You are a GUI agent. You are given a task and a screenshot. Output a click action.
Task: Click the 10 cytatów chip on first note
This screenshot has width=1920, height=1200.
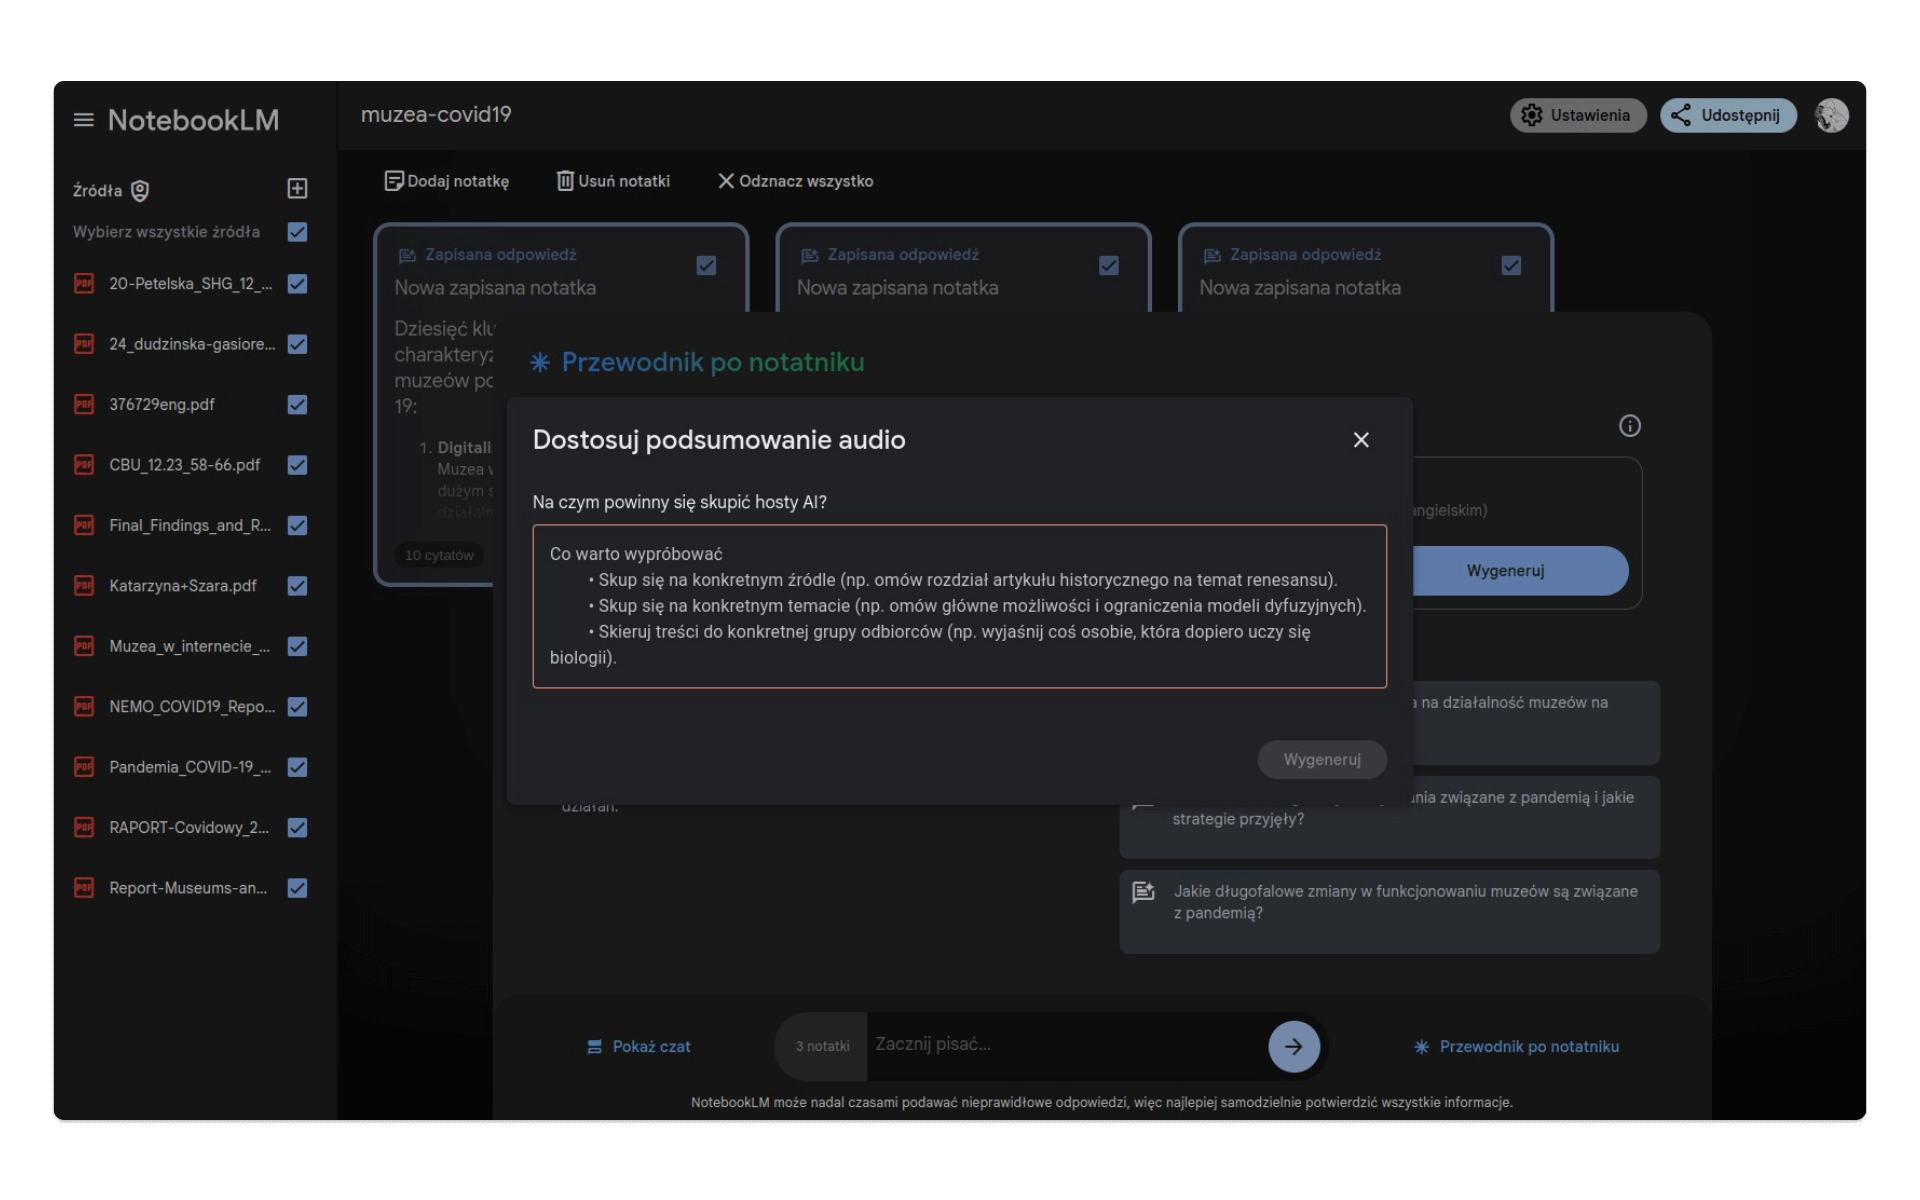tap(439, 555)
